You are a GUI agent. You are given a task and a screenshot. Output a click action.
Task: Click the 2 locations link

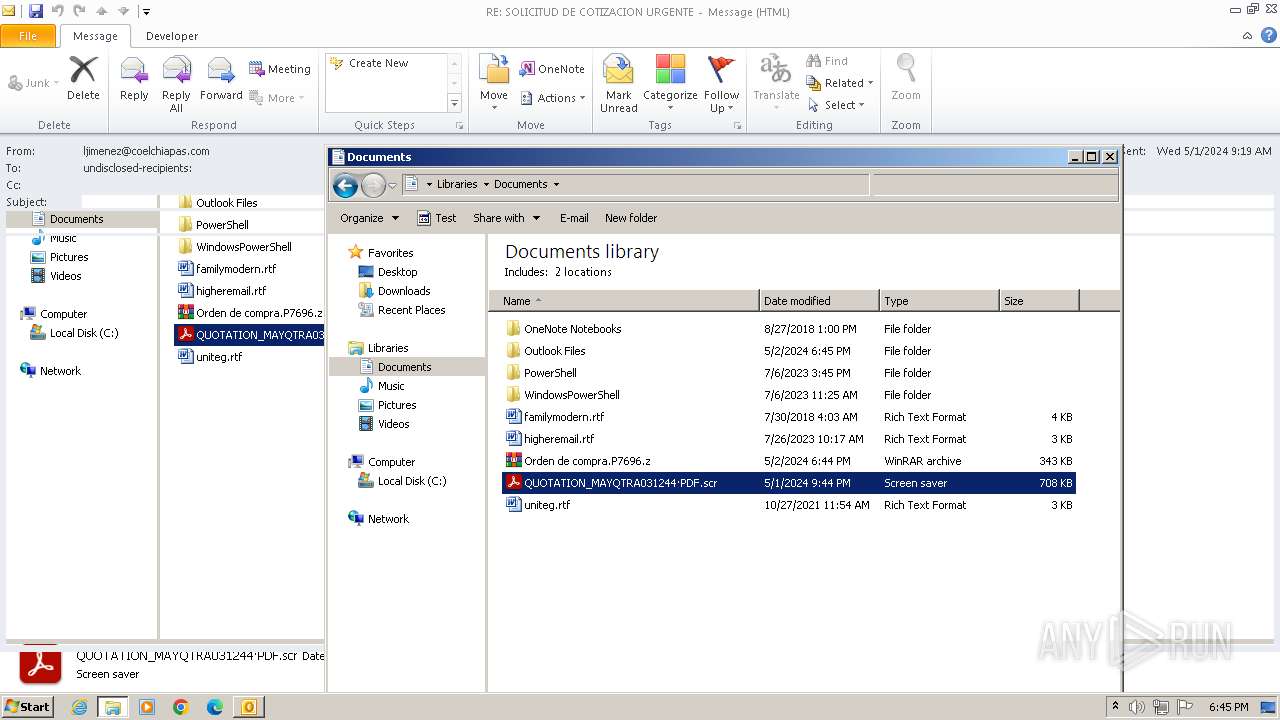pyautogui.click(x=583, y=272)
